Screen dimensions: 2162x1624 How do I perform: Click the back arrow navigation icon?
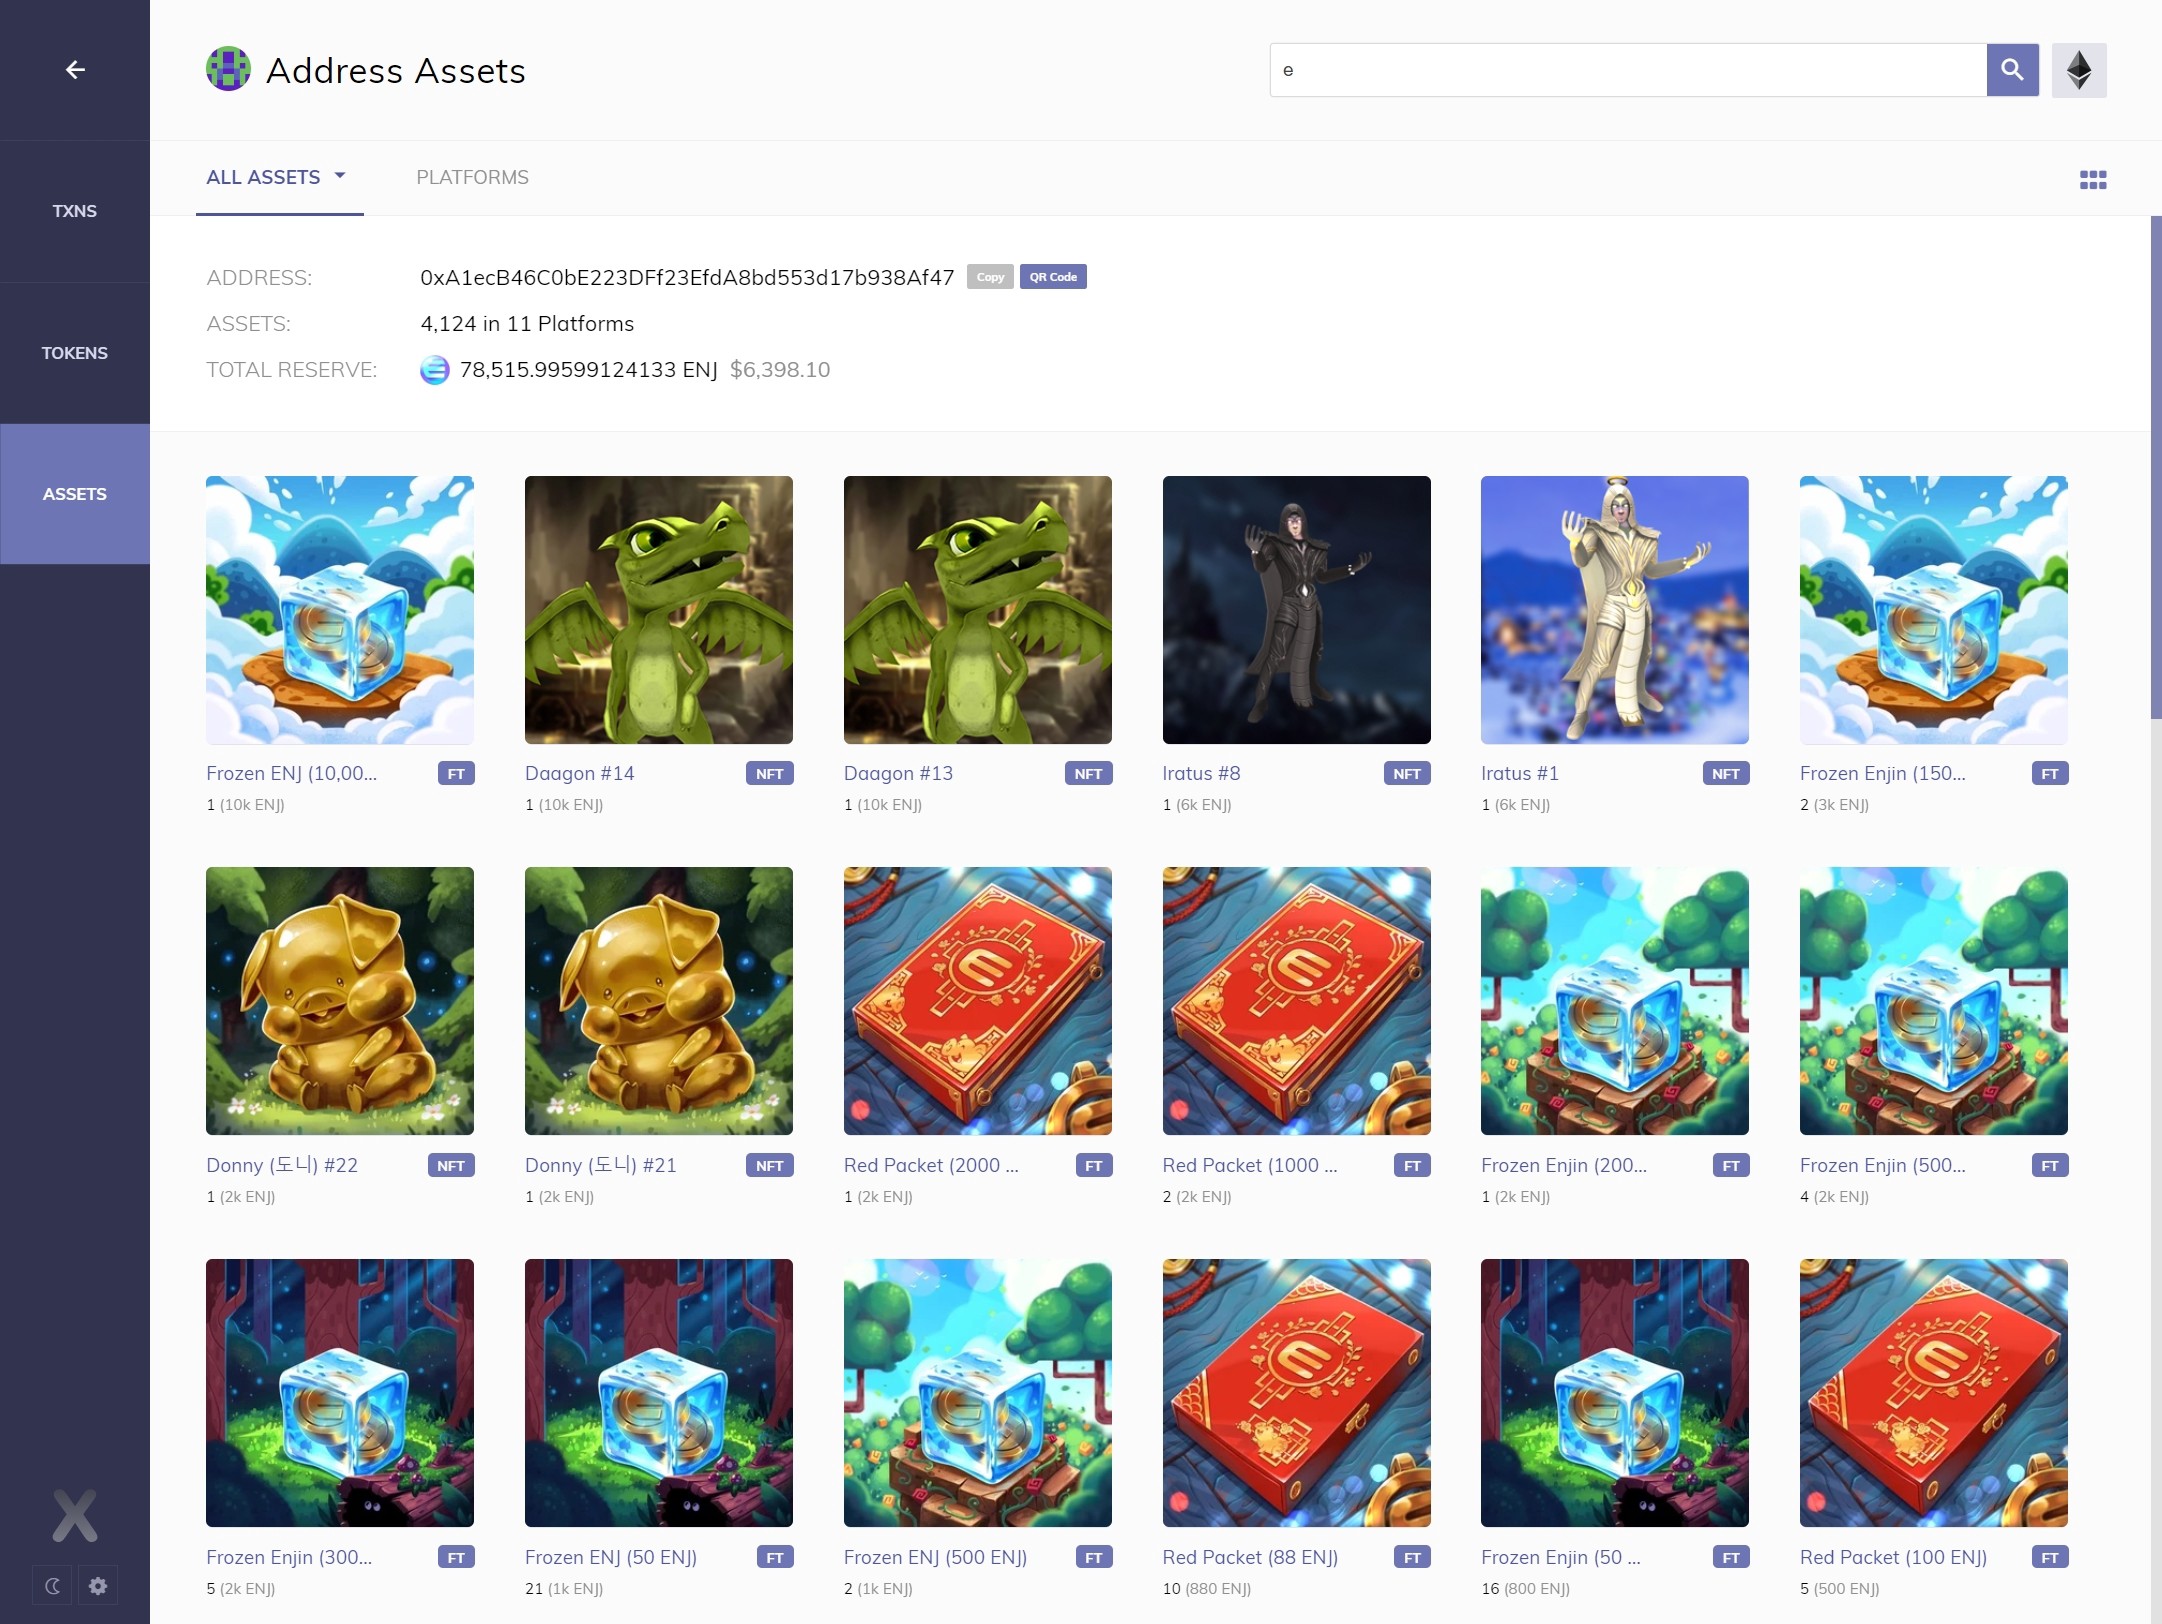tap(75, 70)
